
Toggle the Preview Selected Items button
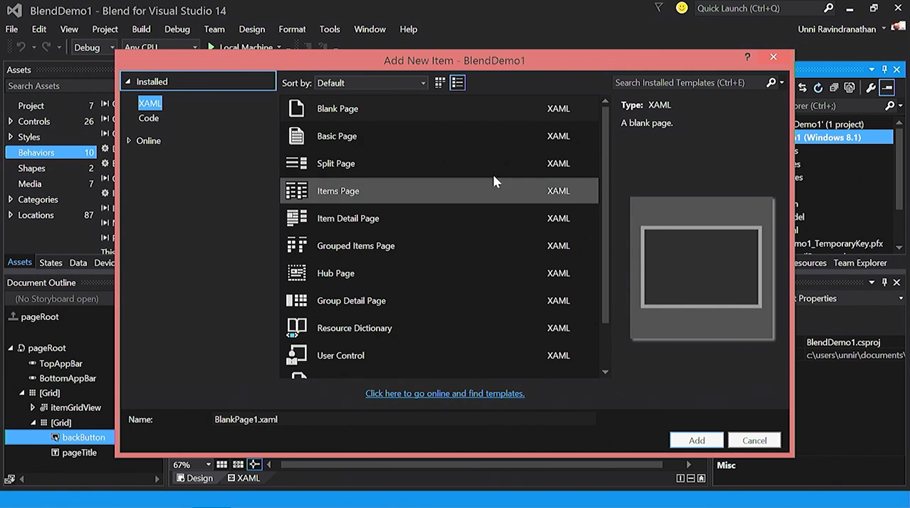click(887, 88)
